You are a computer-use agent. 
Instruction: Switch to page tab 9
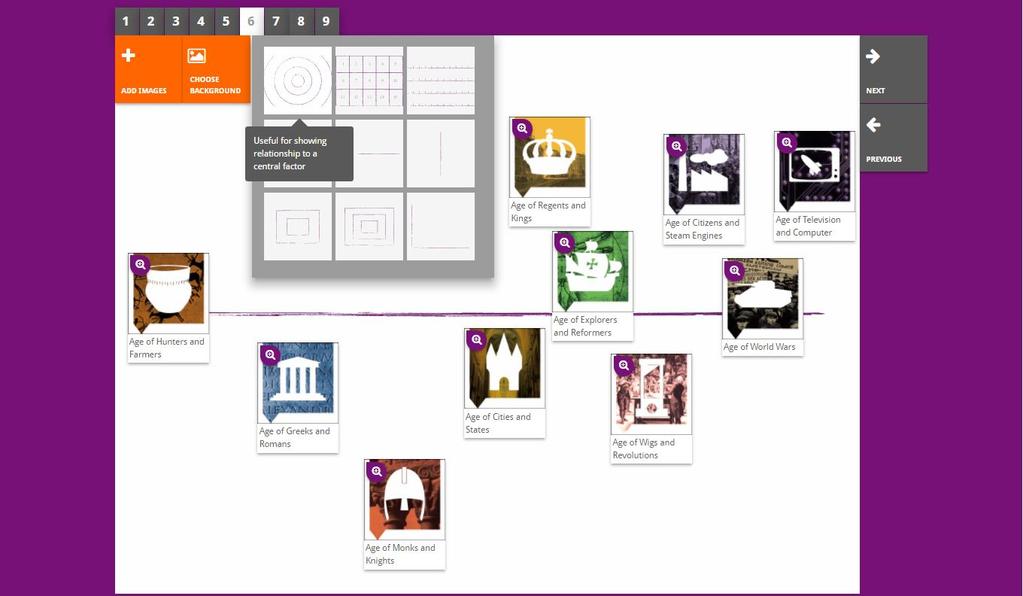coord(326,22)
